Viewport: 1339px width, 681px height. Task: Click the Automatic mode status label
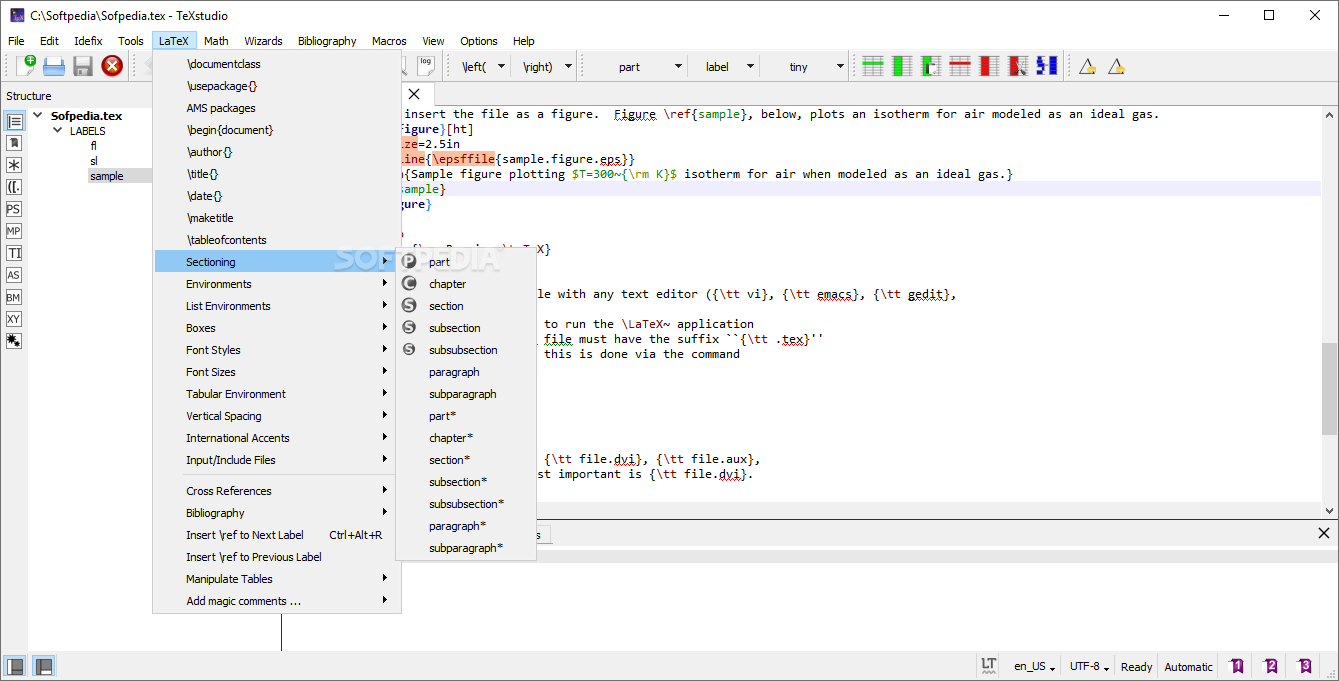1188,666
